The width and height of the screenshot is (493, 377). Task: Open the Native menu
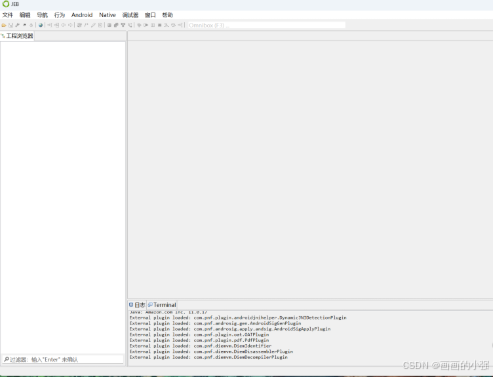pyautogui.click(x=107, y=15)
